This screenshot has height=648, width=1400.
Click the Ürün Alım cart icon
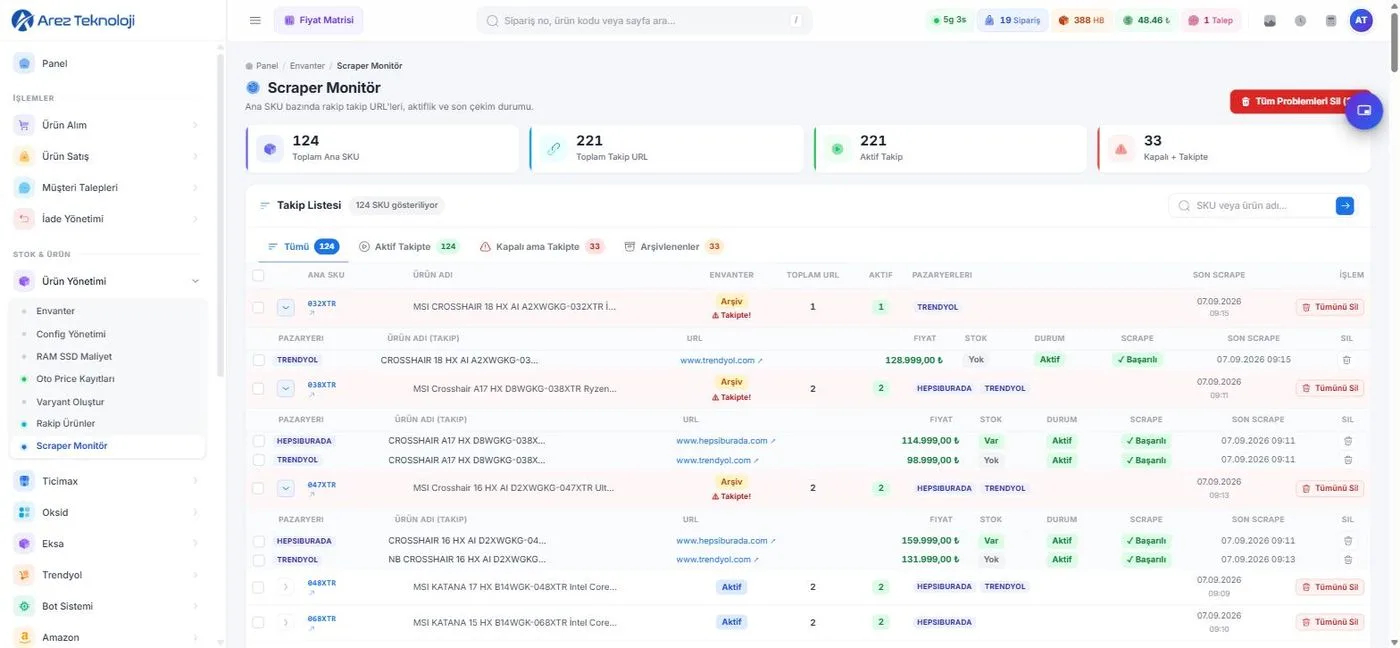click(24, 125)
